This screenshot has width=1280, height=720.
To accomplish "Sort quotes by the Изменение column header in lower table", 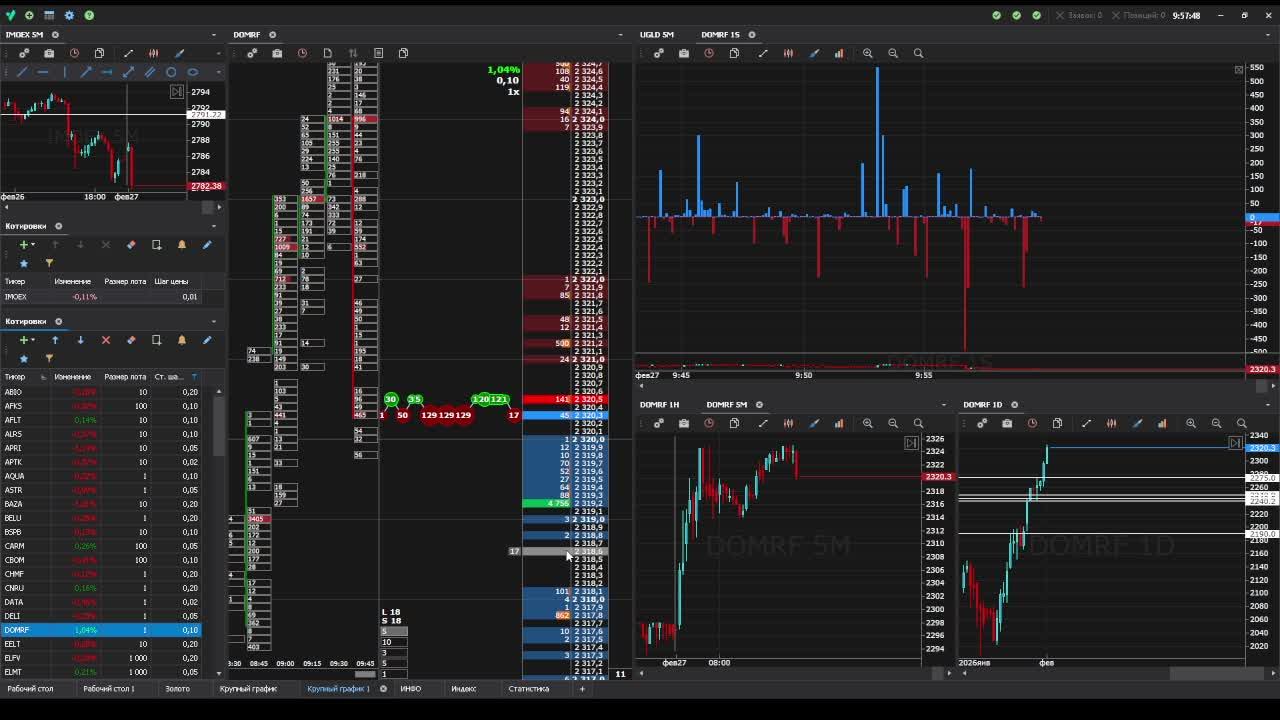I will point(73,377).
